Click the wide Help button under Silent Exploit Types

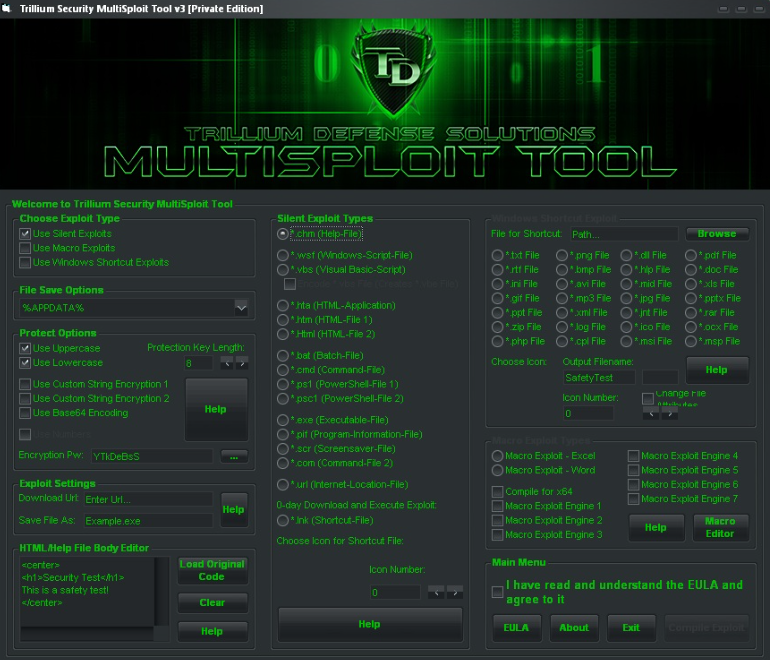coord(370,625)
